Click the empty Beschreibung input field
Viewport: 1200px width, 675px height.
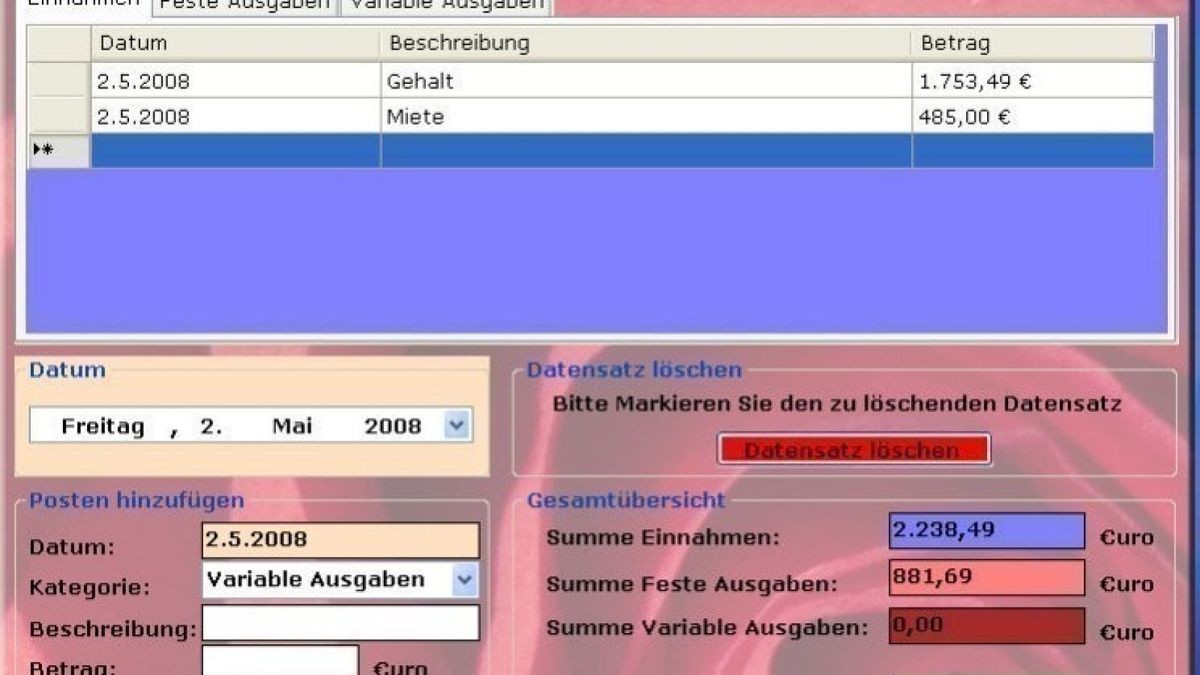(x=340, y=624)
